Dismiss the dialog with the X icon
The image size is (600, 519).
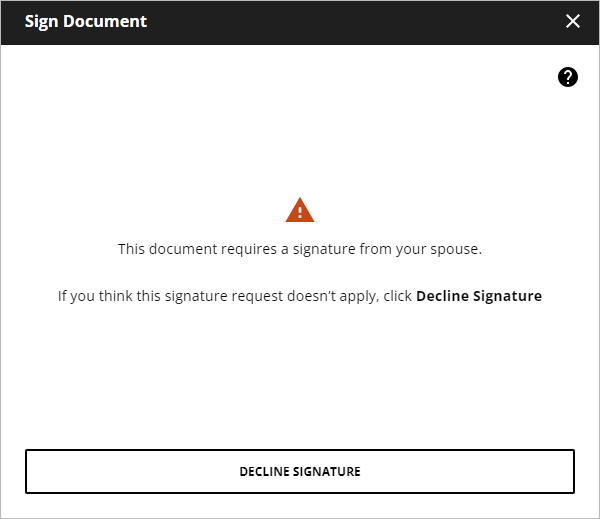click(573, 21)
